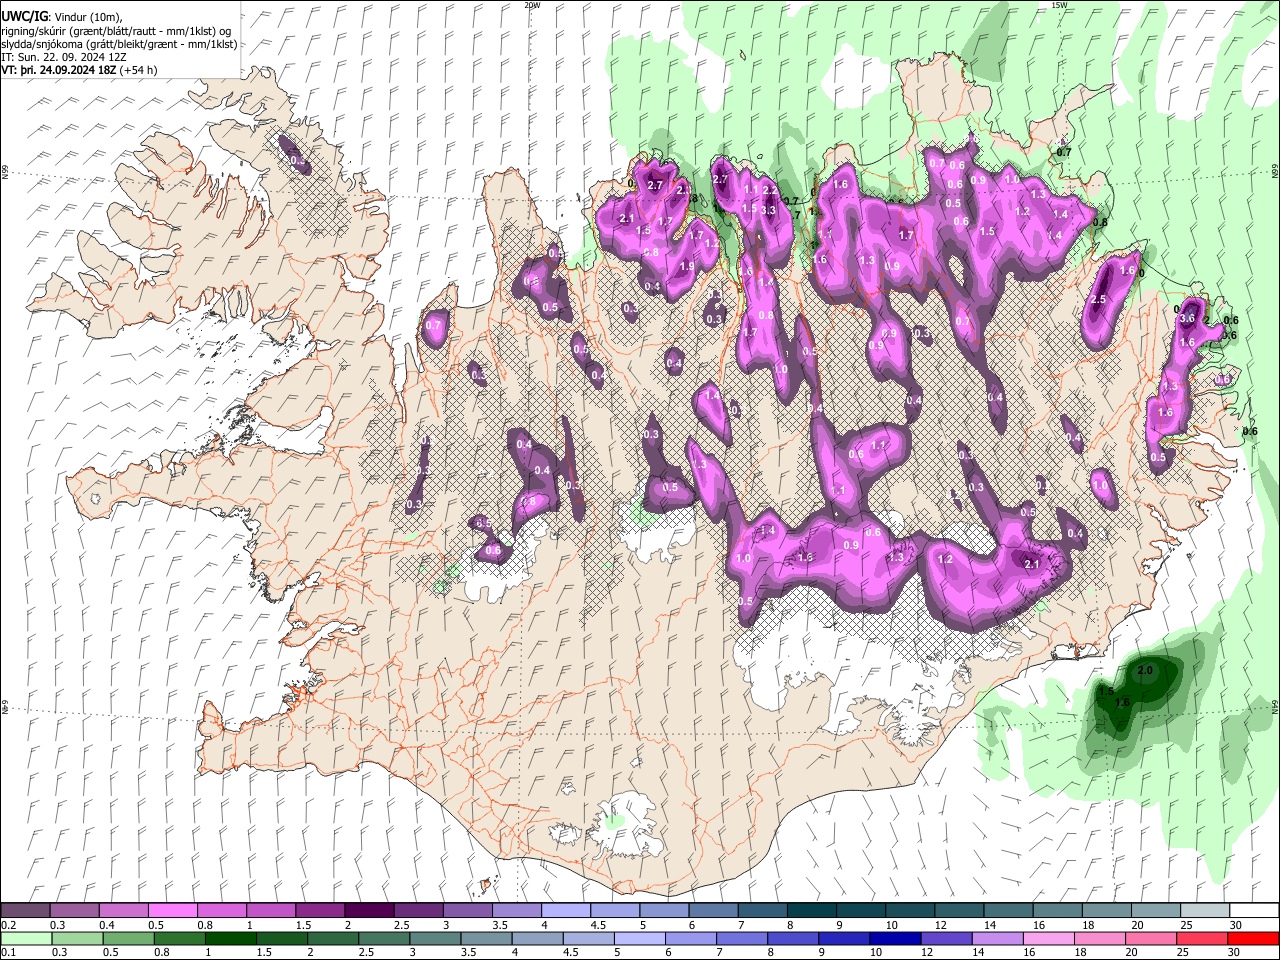
Task: Click the "3.6" snowfall value on the east coast
Action: tap(1188, 318)
